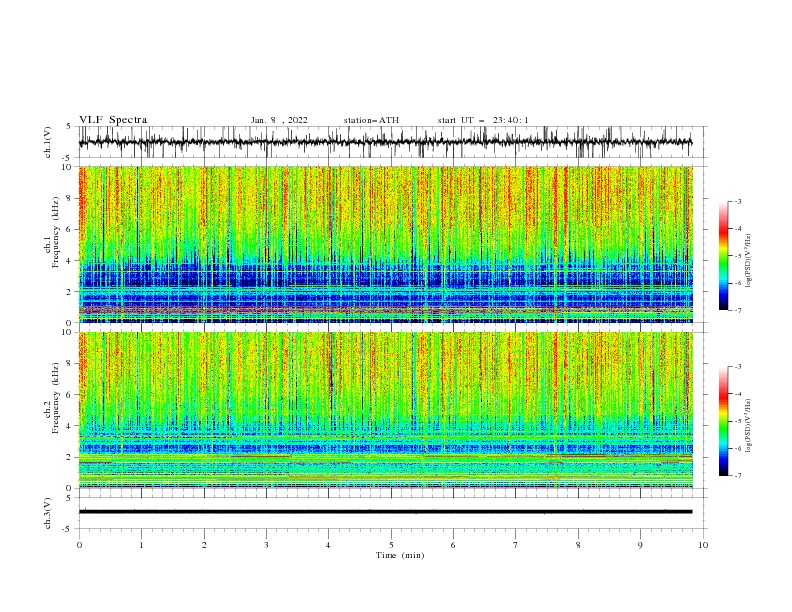Click the ch.3(V) flat waveform trace

coord(385,512)
